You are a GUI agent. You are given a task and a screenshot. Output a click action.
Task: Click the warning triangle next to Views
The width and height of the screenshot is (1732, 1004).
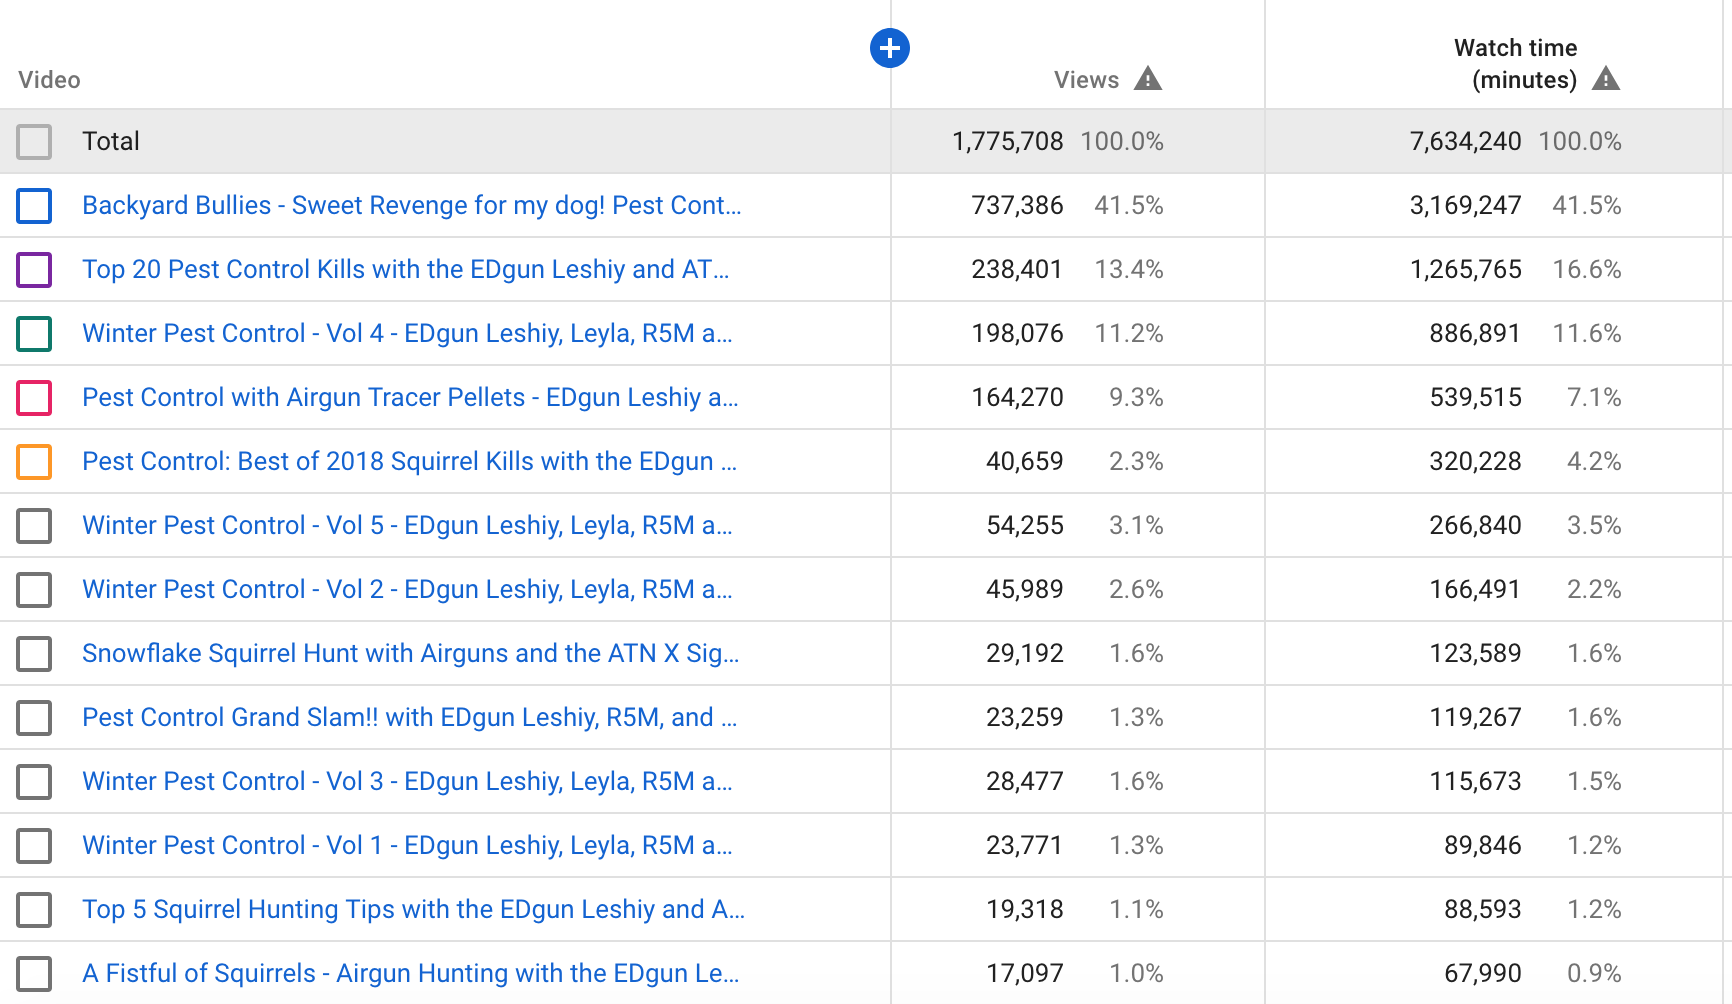click(1147, 79)
